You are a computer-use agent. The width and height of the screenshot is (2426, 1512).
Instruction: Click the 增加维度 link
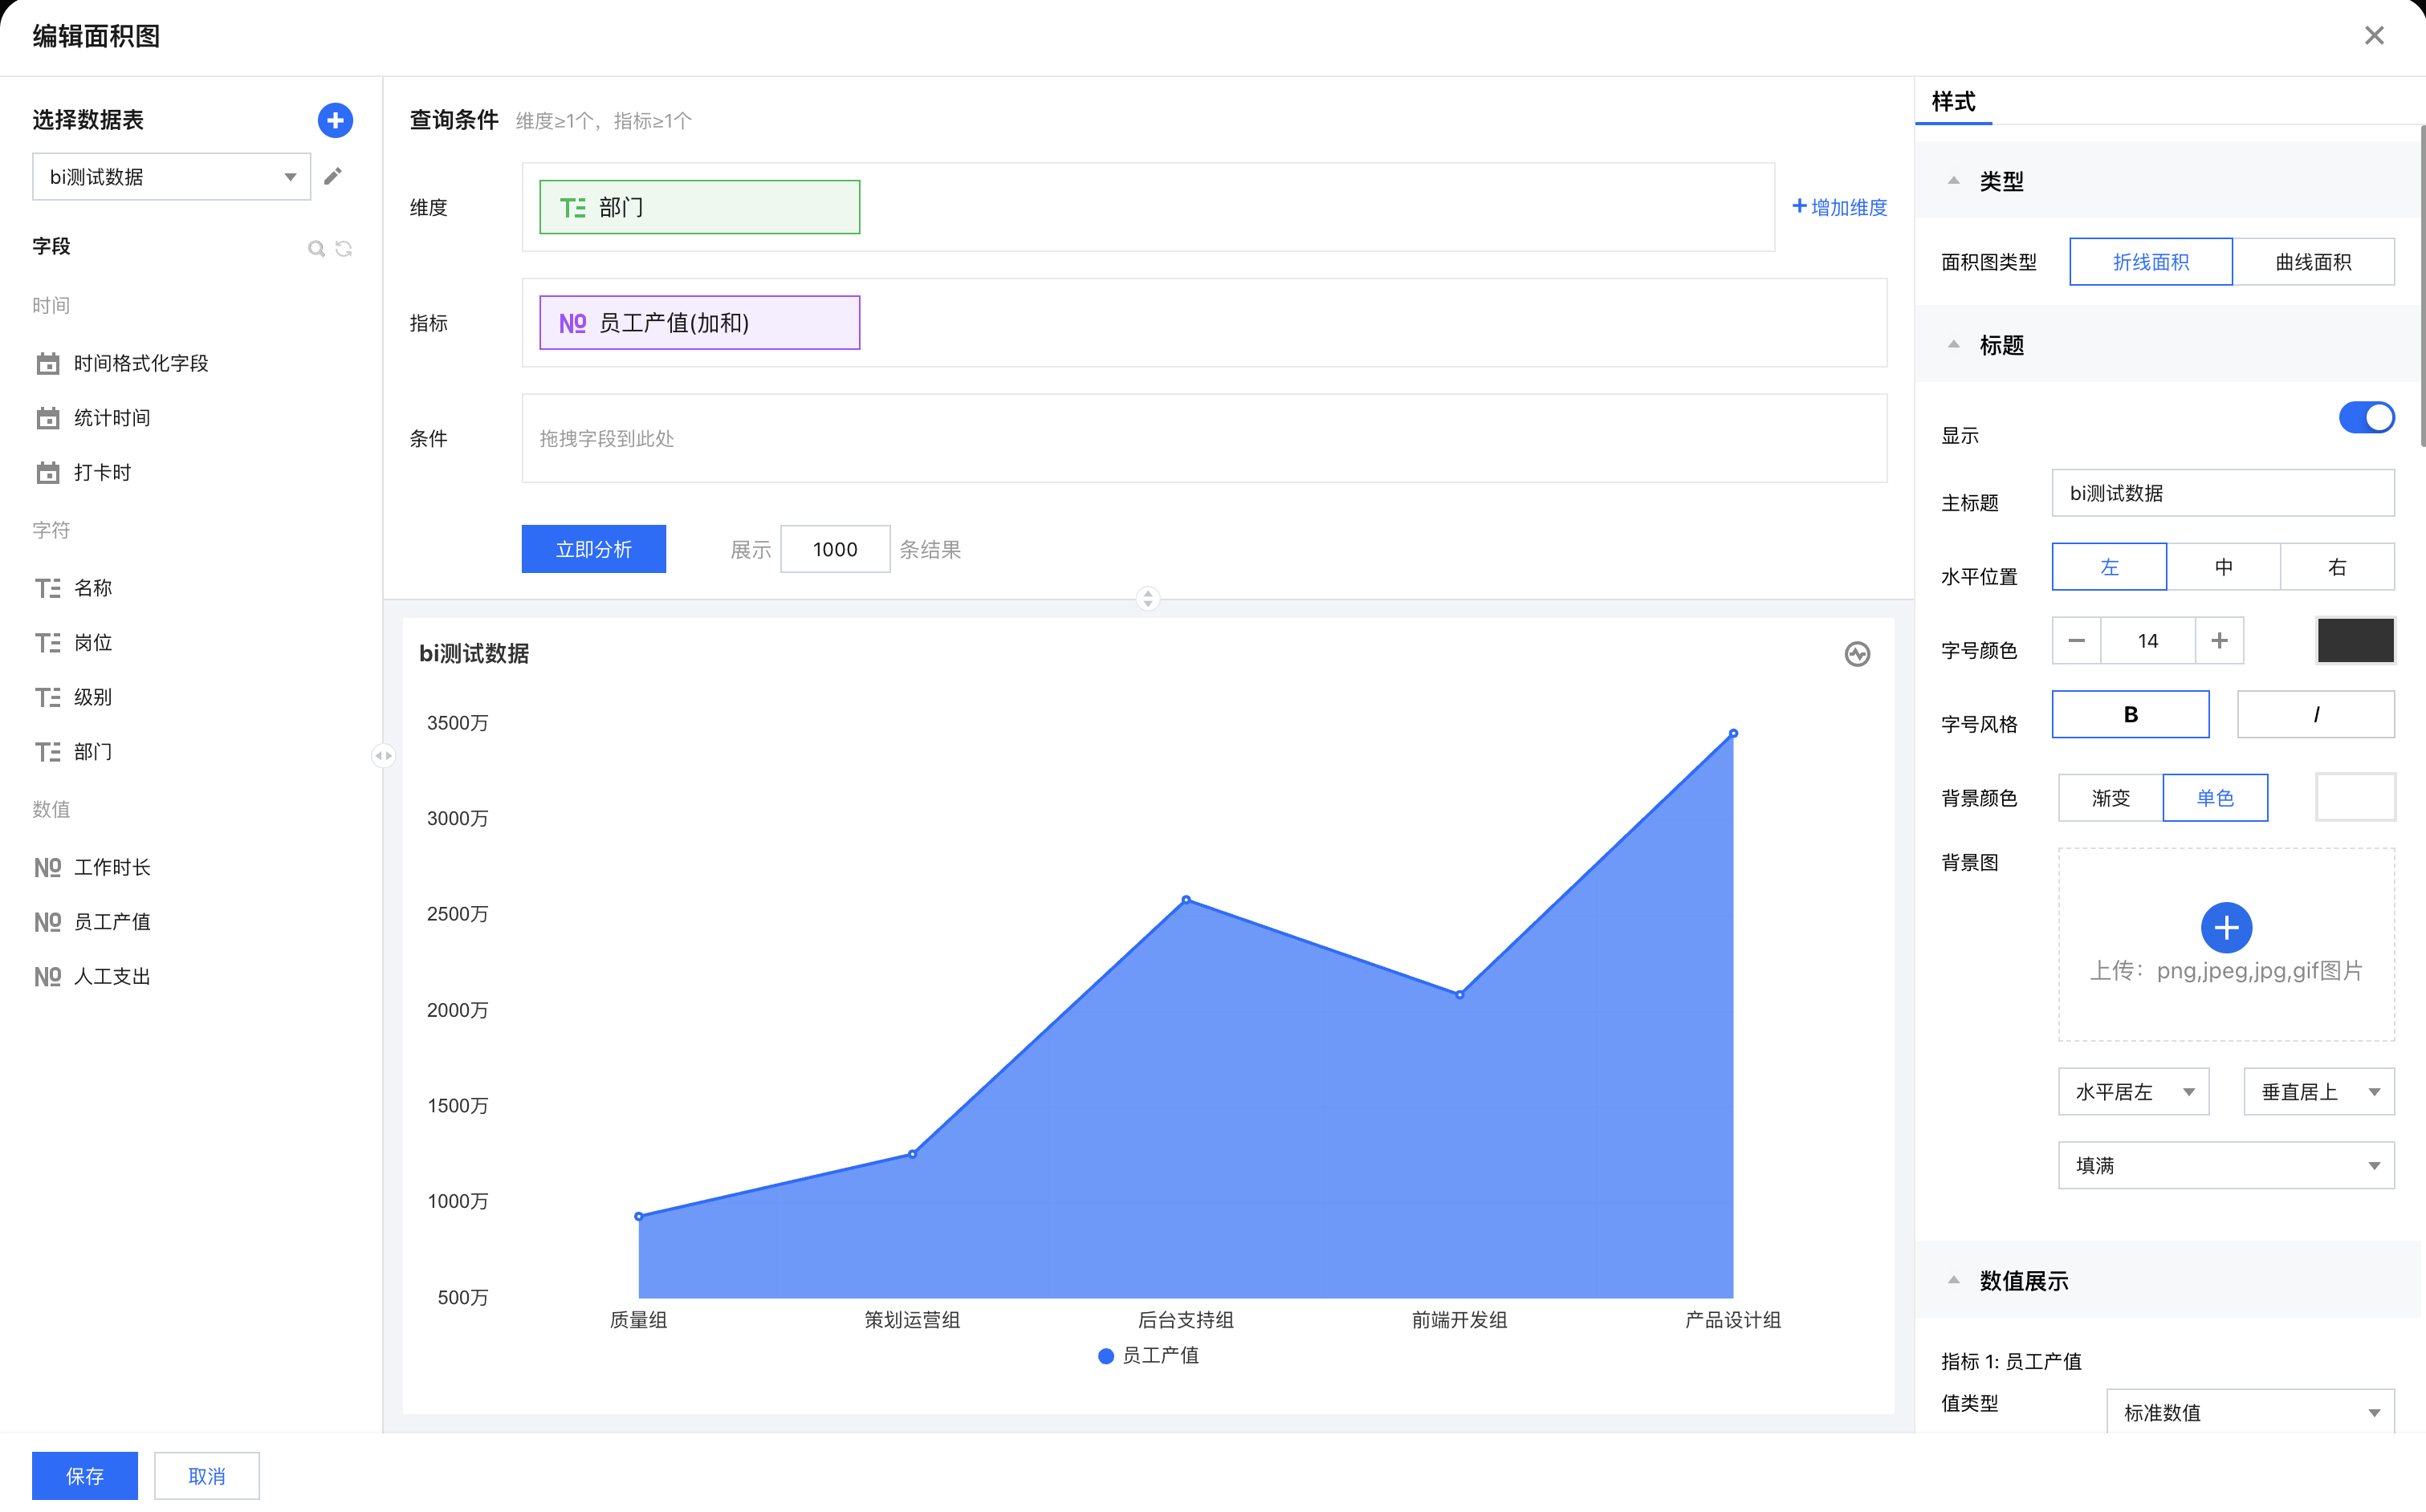1839,207
